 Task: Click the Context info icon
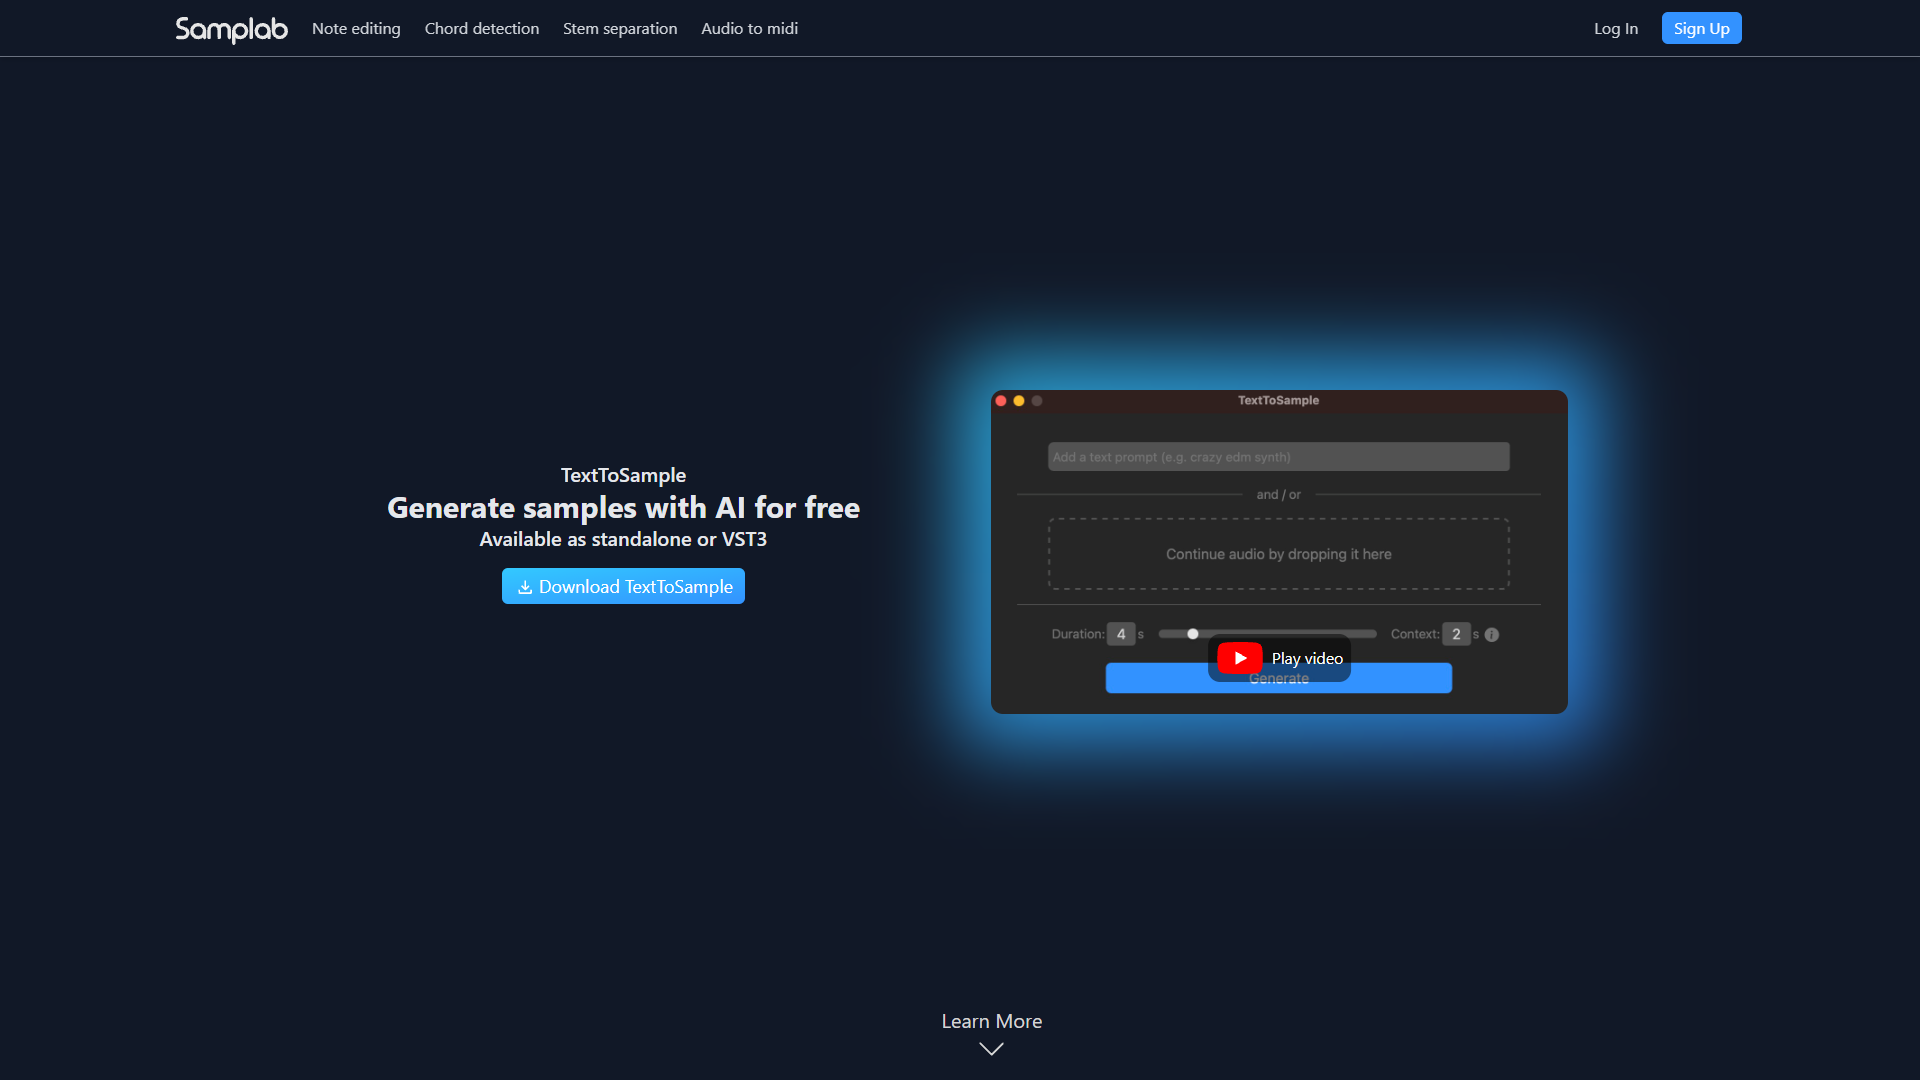tap(1492, 635)
